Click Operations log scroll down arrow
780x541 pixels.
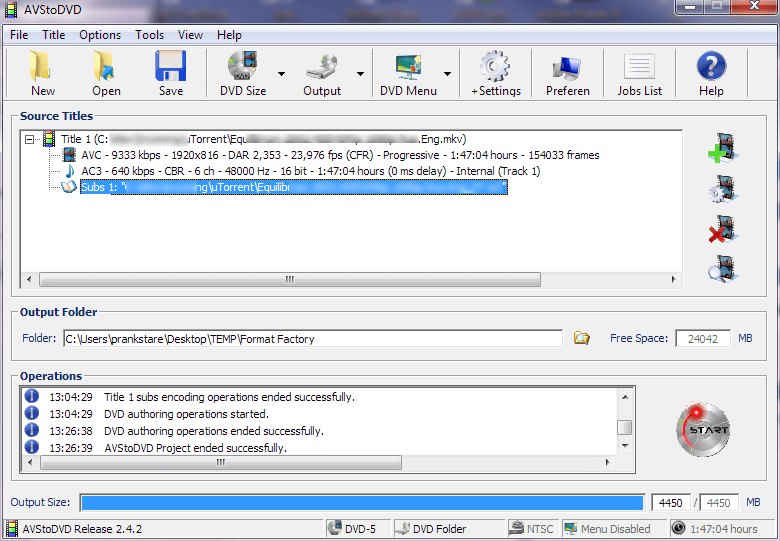(625, 446)
